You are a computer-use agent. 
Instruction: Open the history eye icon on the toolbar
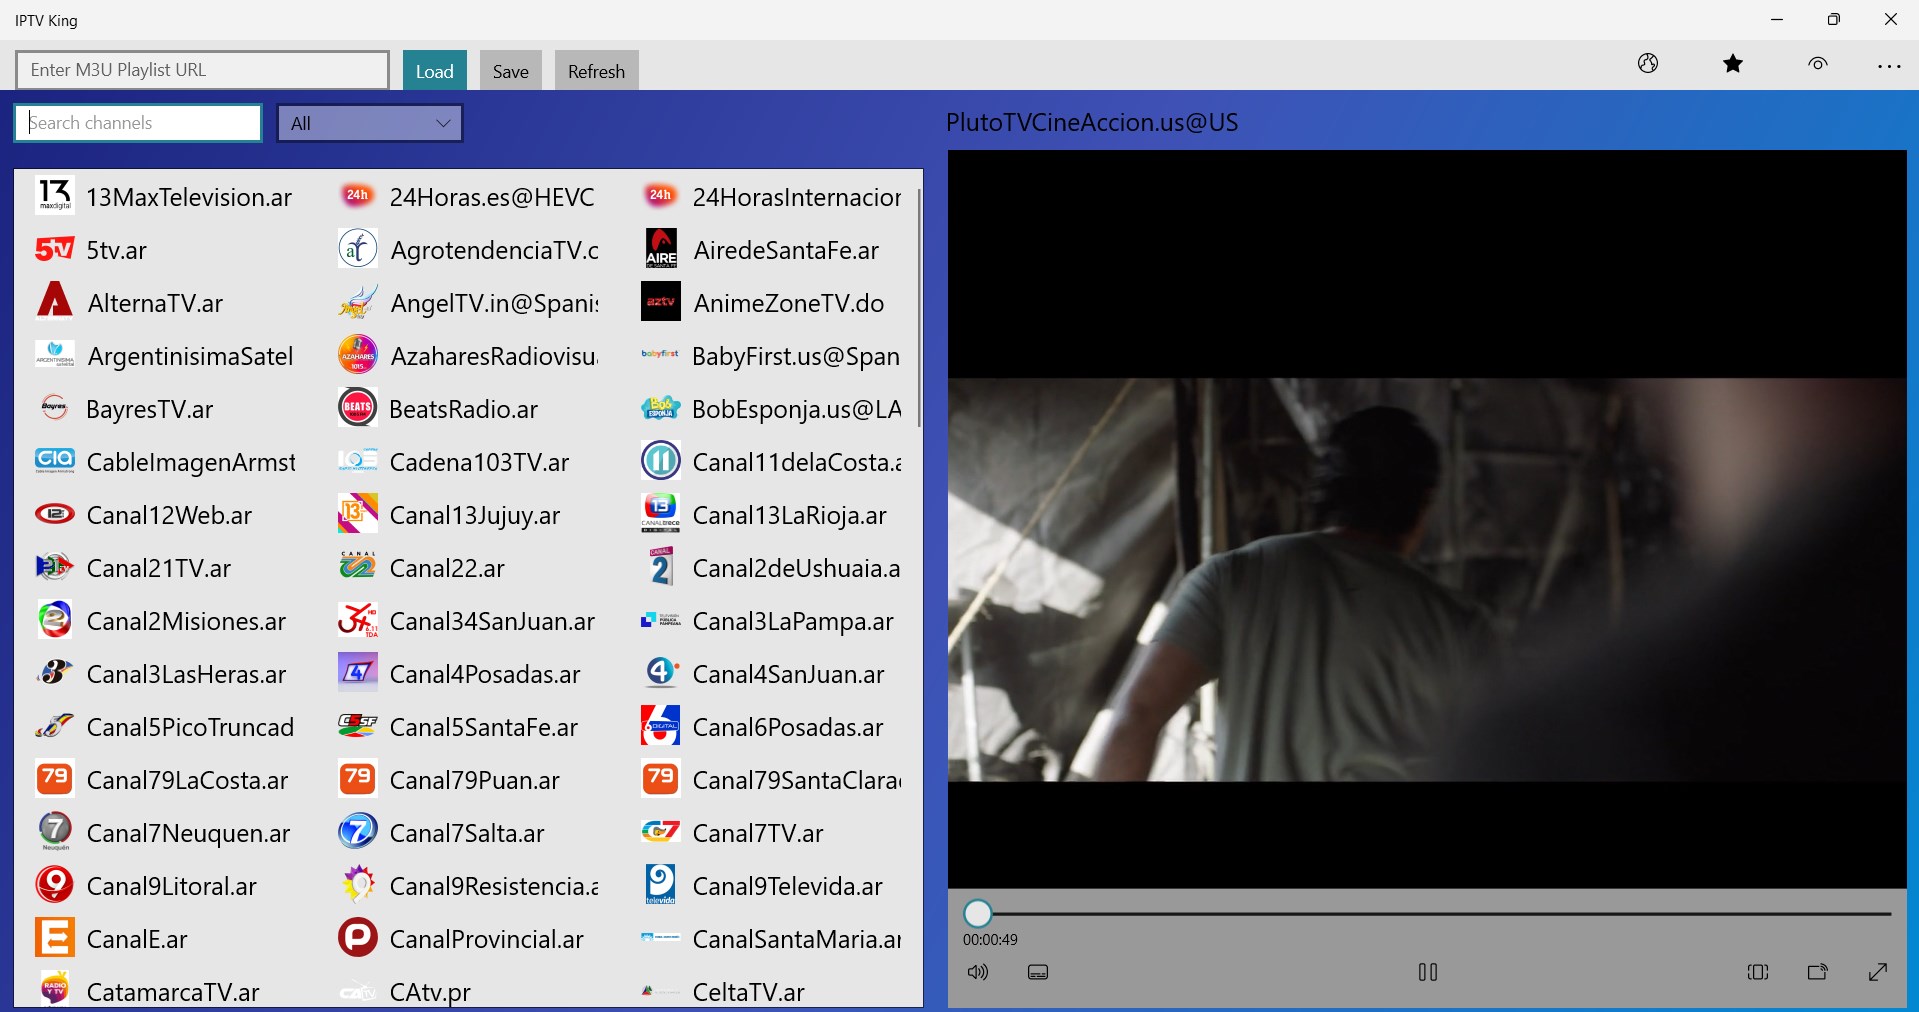[1818, 63]
